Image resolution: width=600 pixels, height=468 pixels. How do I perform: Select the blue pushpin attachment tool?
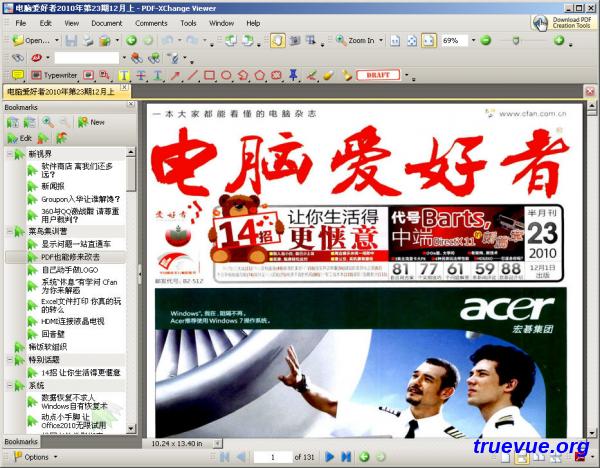293,75
